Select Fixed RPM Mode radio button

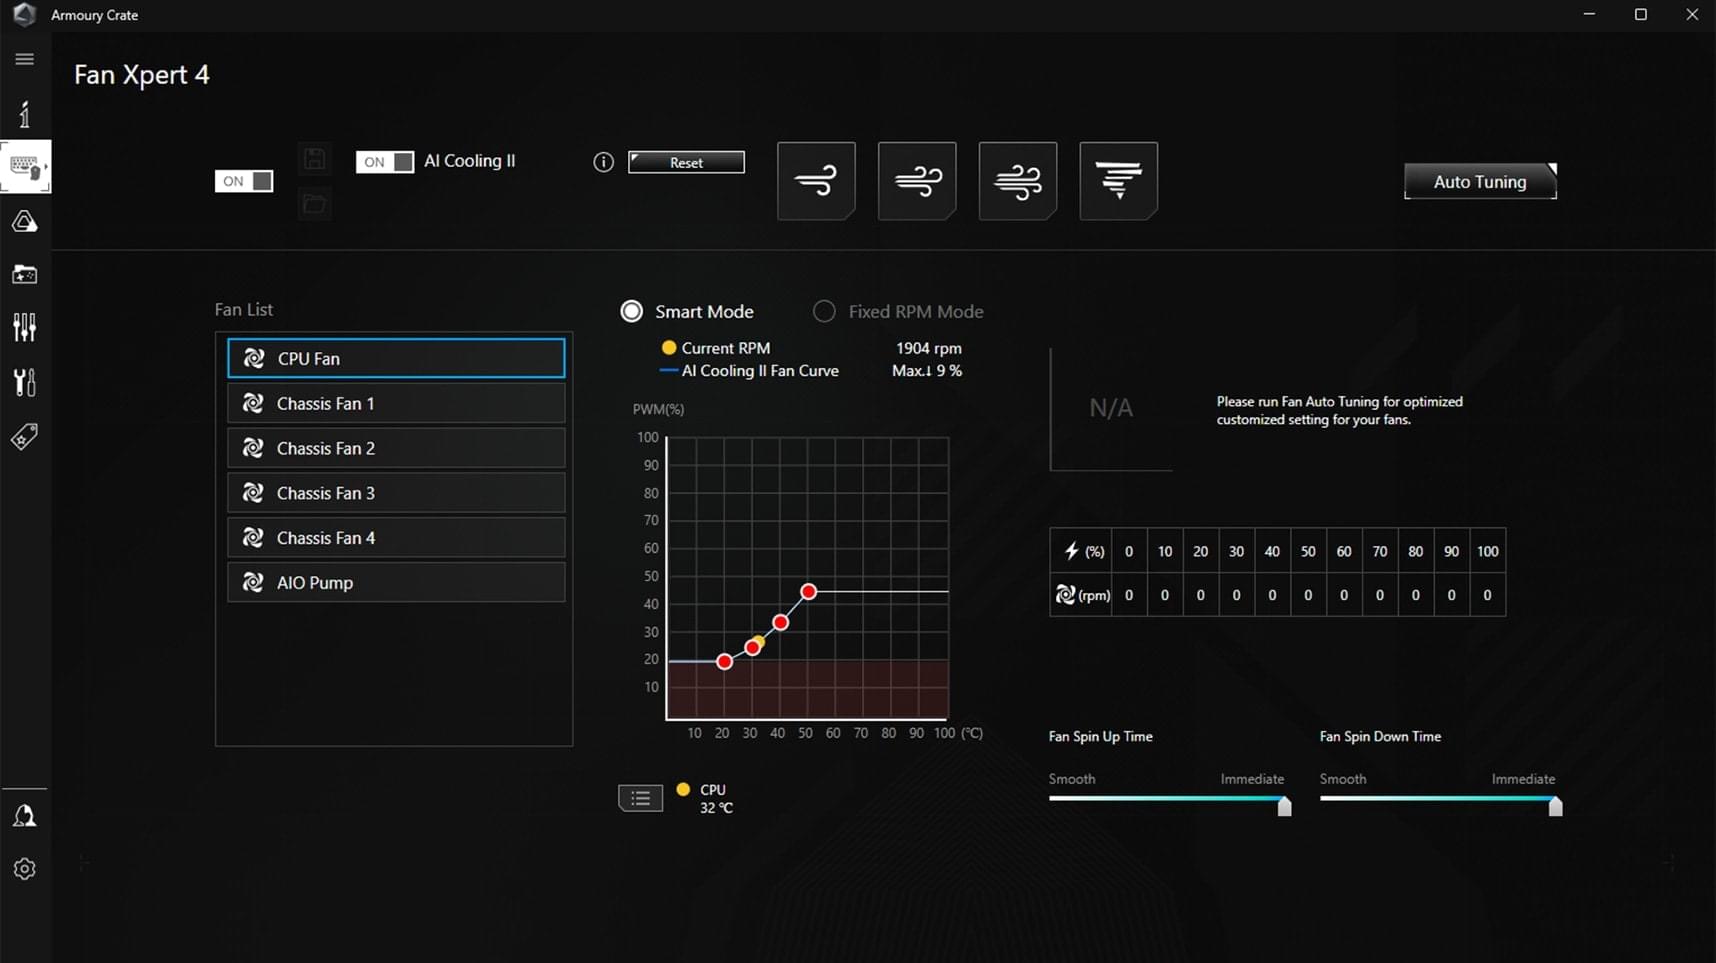[824, 311]
